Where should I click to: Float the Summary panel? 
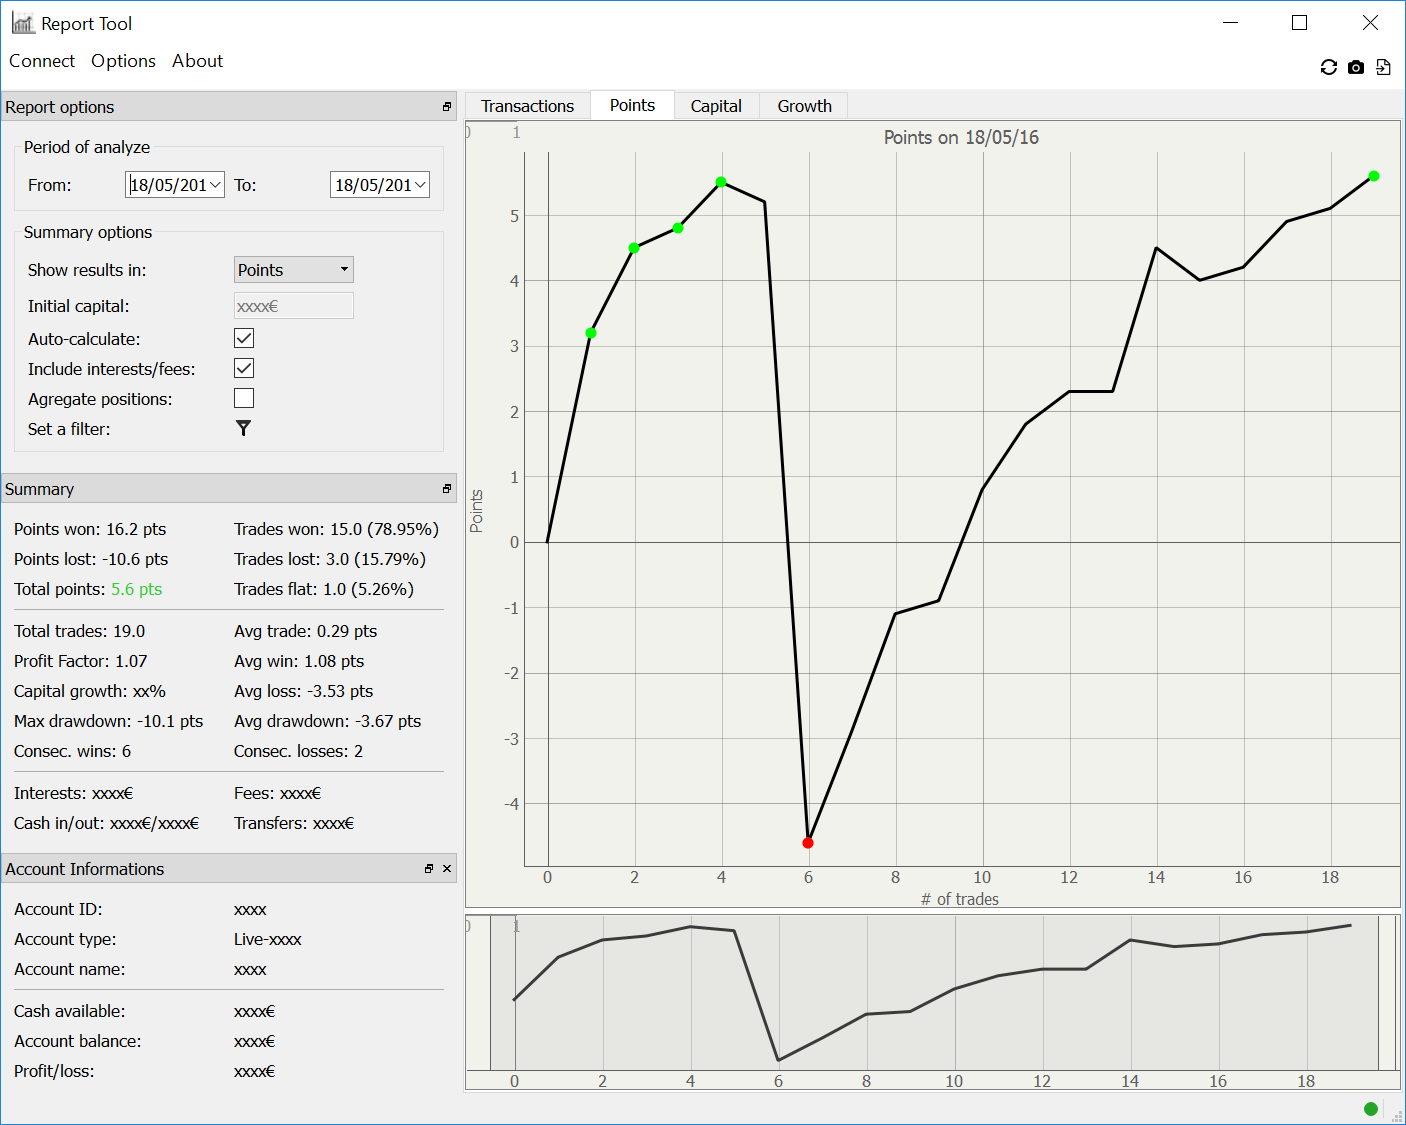click(x=447, y=489)
